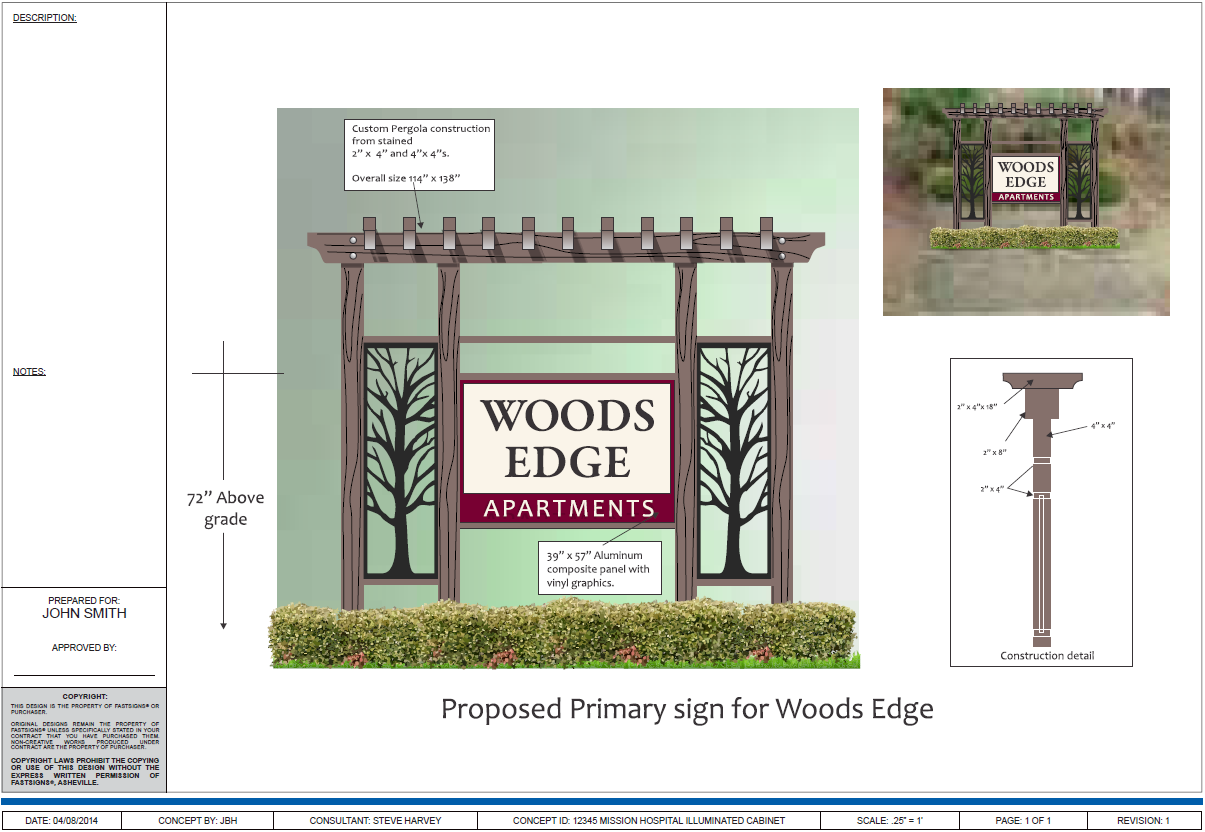Click the hedge shrubs below the sign
The height and width of the screenshot is (832, 1205).
tap(563, 634)
